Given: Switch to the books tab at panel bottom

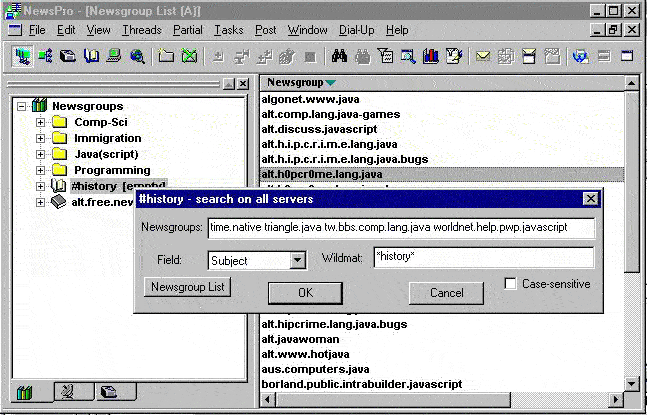Looking at the screenshot, I should (24, 393).
